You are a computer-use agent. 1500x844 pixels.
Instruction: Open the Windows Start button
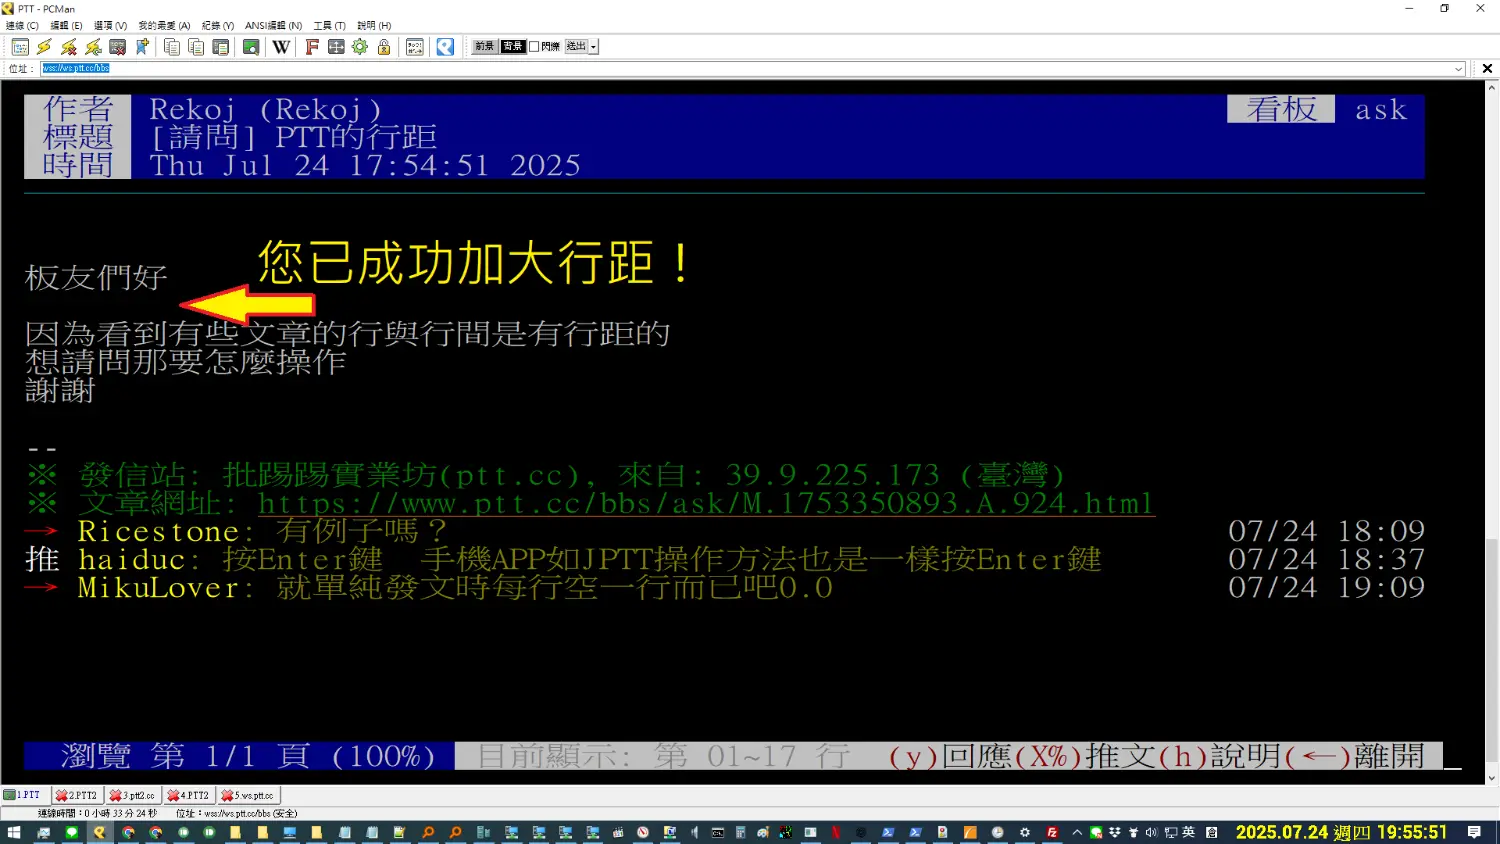coord(14,832)
